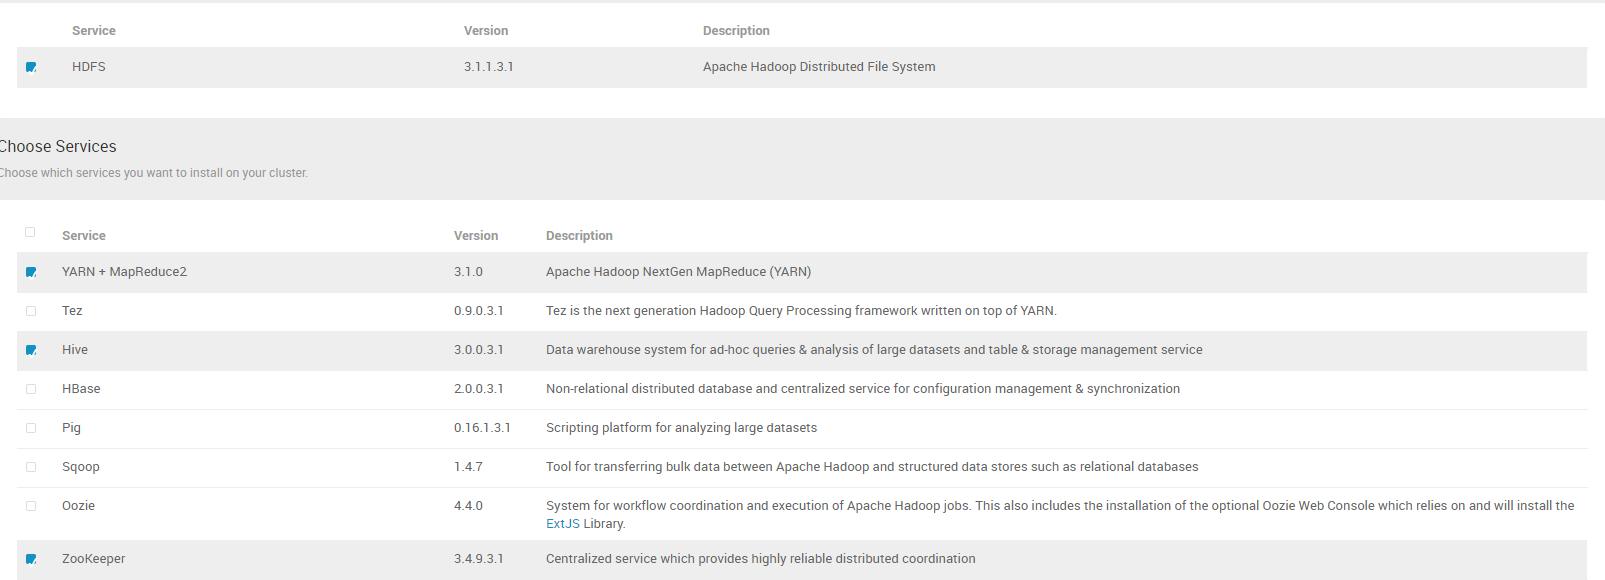Enable the Tez service checkbox
This screenshot has height=580, width=1605.
31,311
